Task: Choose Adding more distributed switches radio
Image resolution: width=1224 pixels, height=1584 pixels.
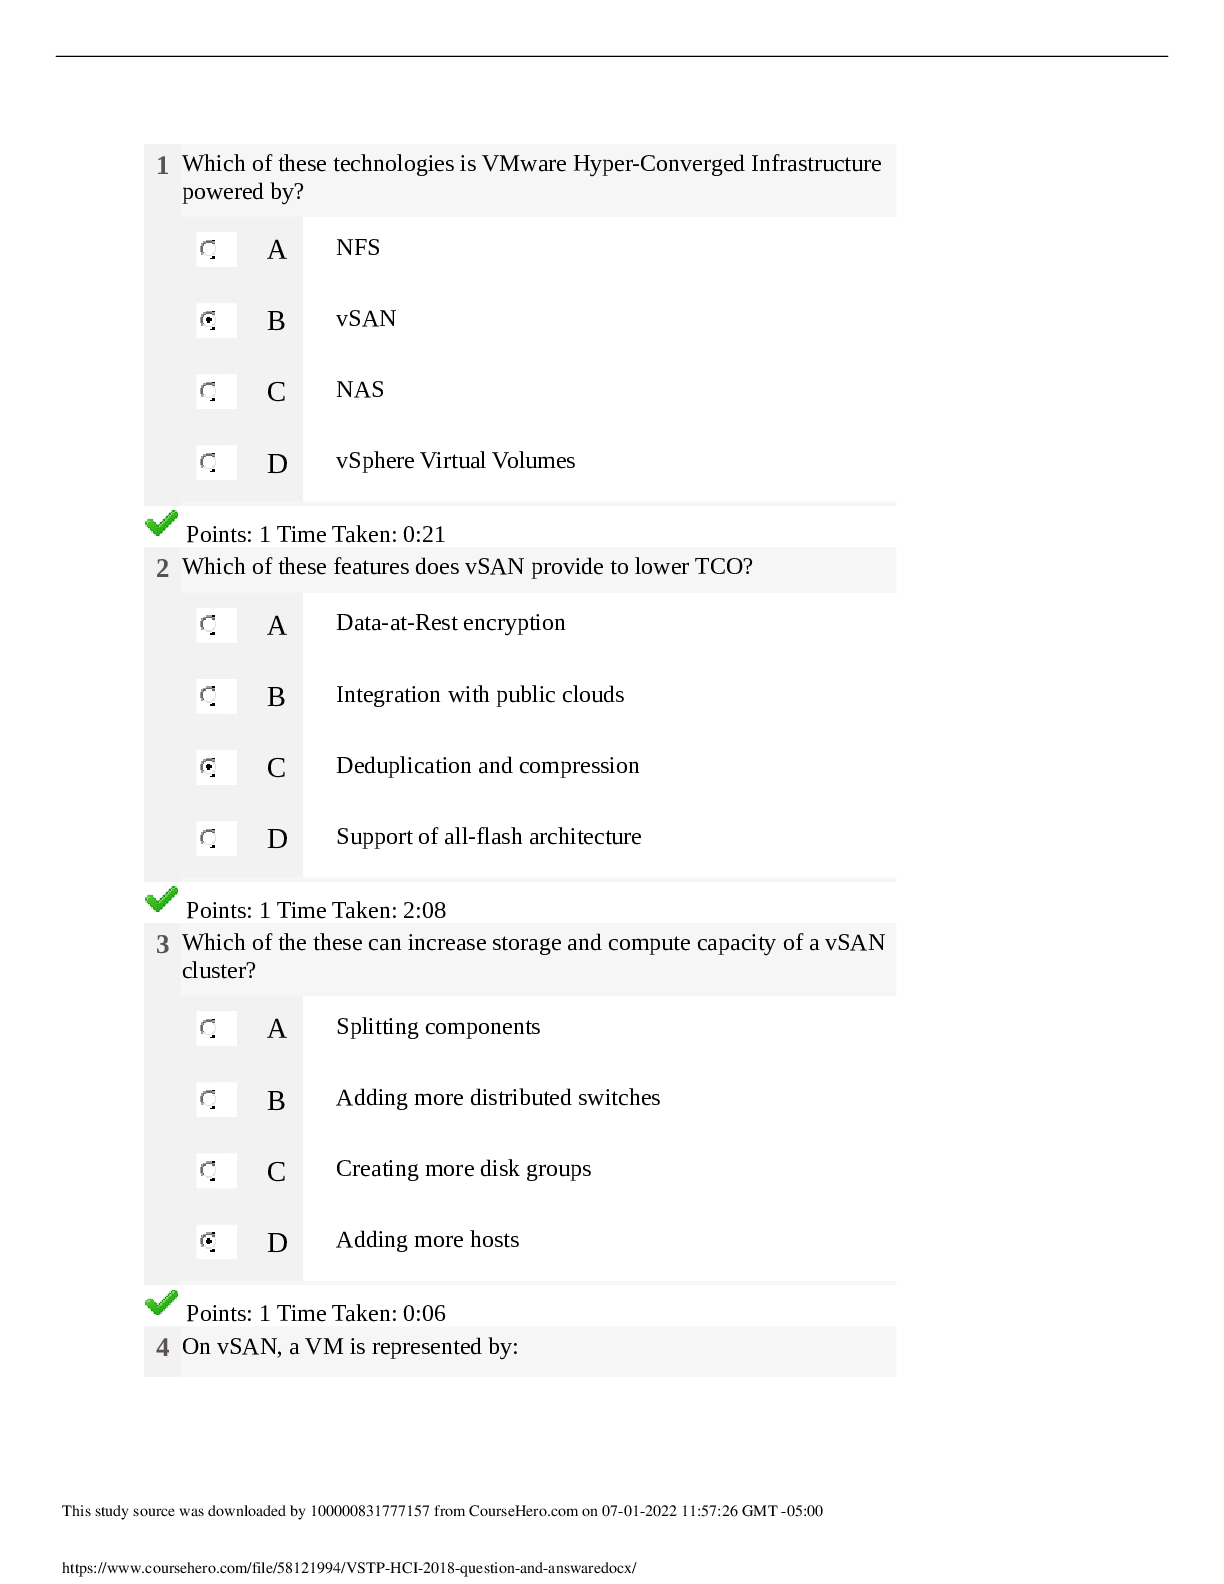Action: 208,1099
